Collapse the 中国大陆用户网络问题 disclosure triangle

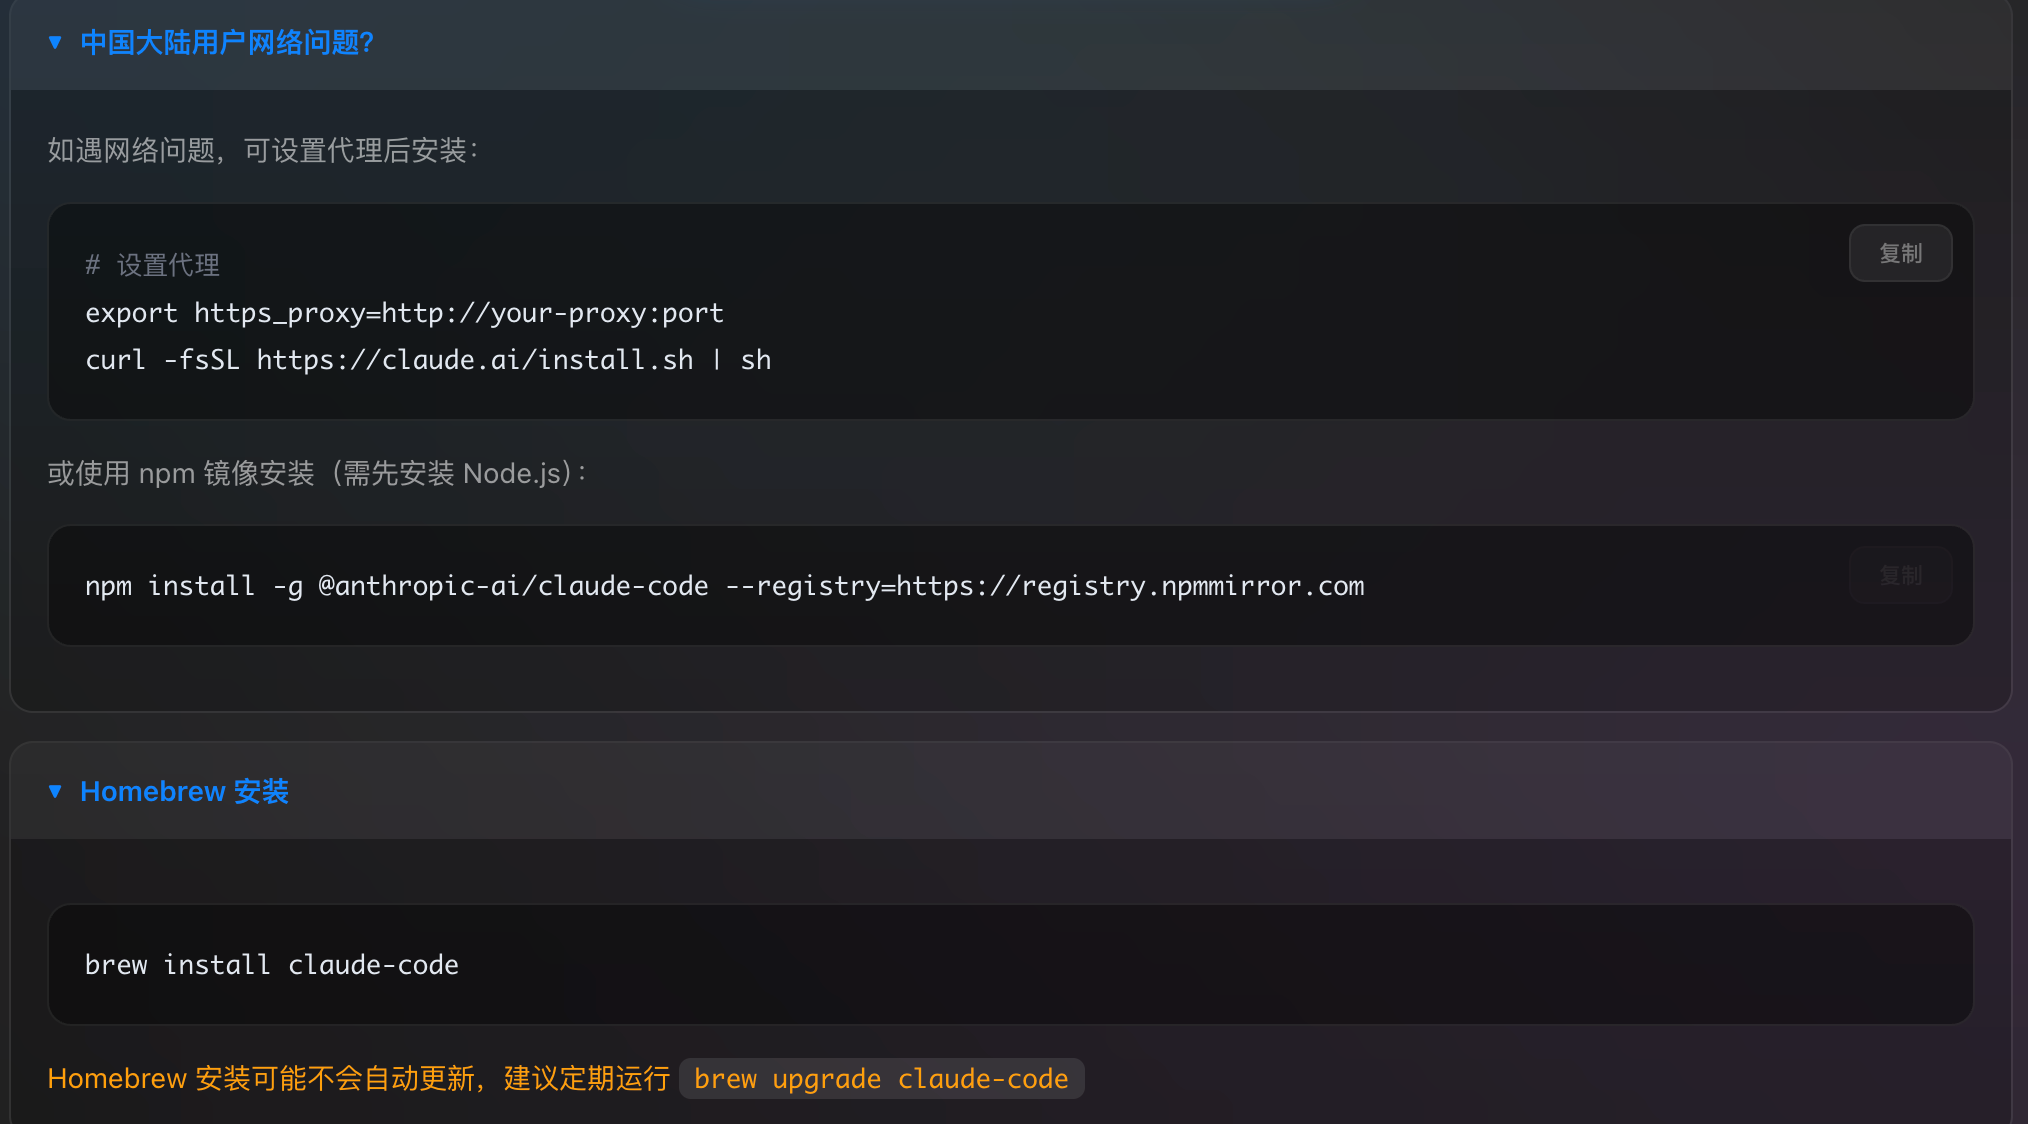pyautogui.click(x=55, y=42)
